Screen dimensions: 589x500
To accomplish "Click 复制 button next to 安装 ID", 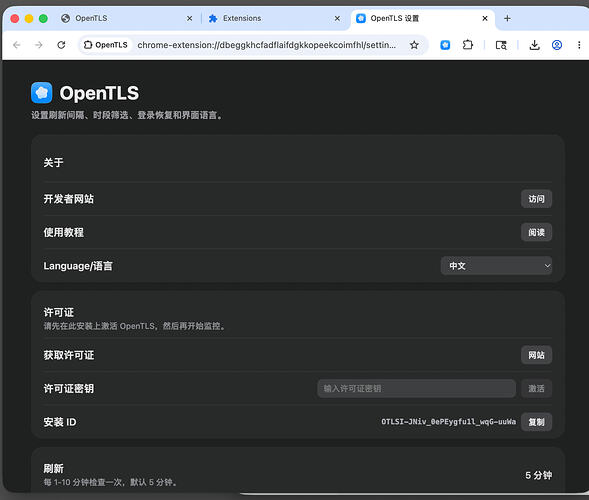I will [x=536, y=422].
